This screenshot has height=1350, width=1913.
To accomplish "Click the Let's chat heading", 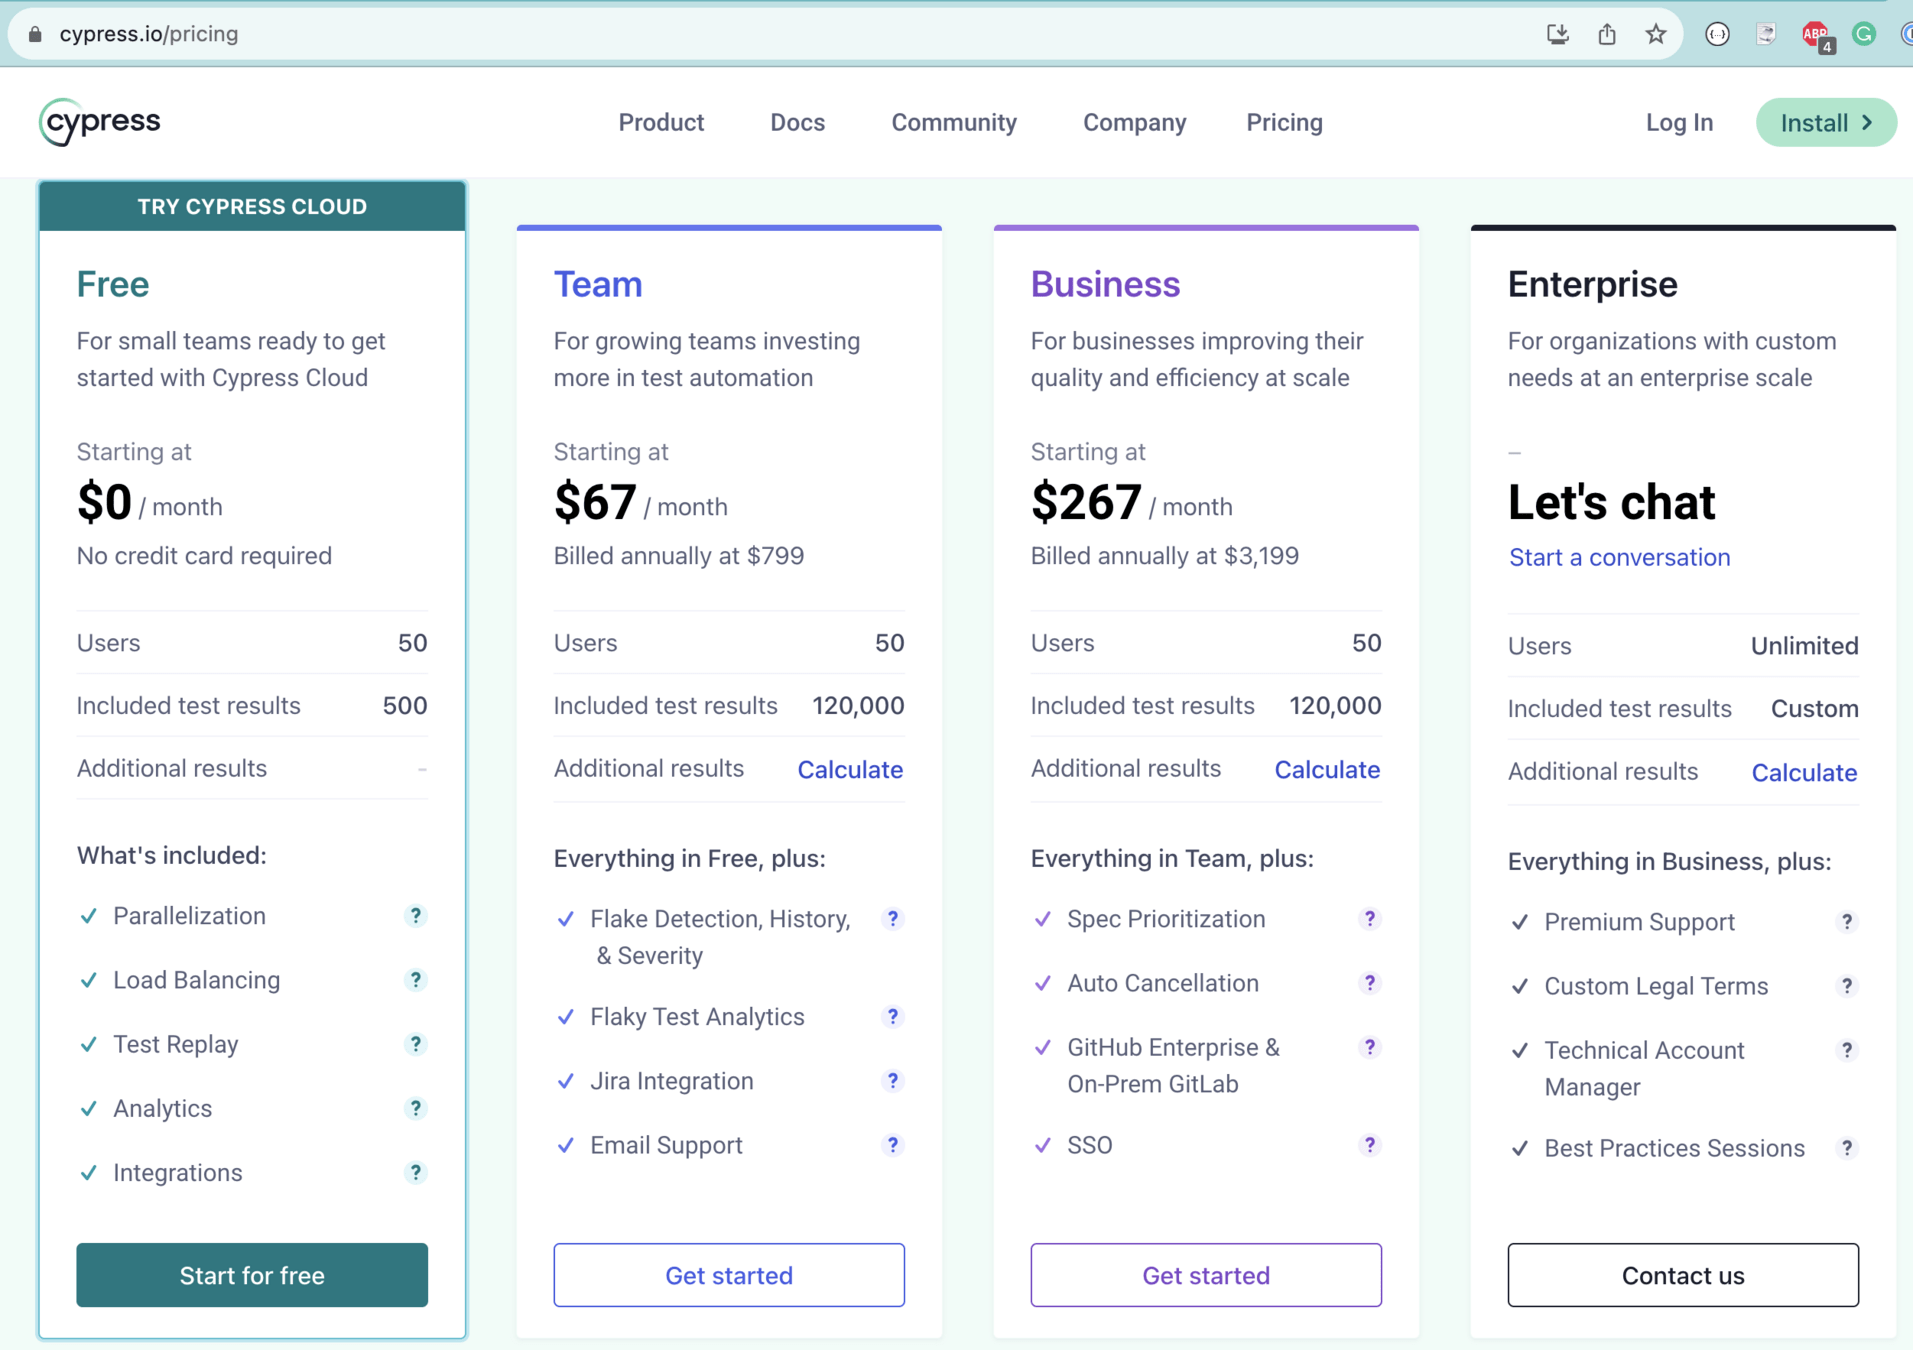I will pos(1611,502).
